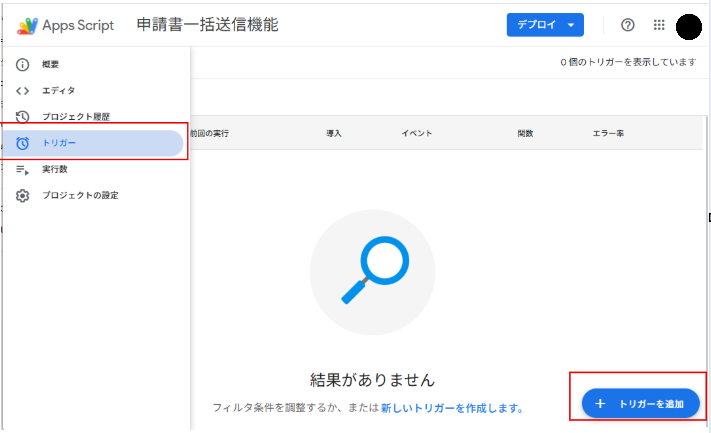Open the help question mark icon

click(x=628, y=25)
